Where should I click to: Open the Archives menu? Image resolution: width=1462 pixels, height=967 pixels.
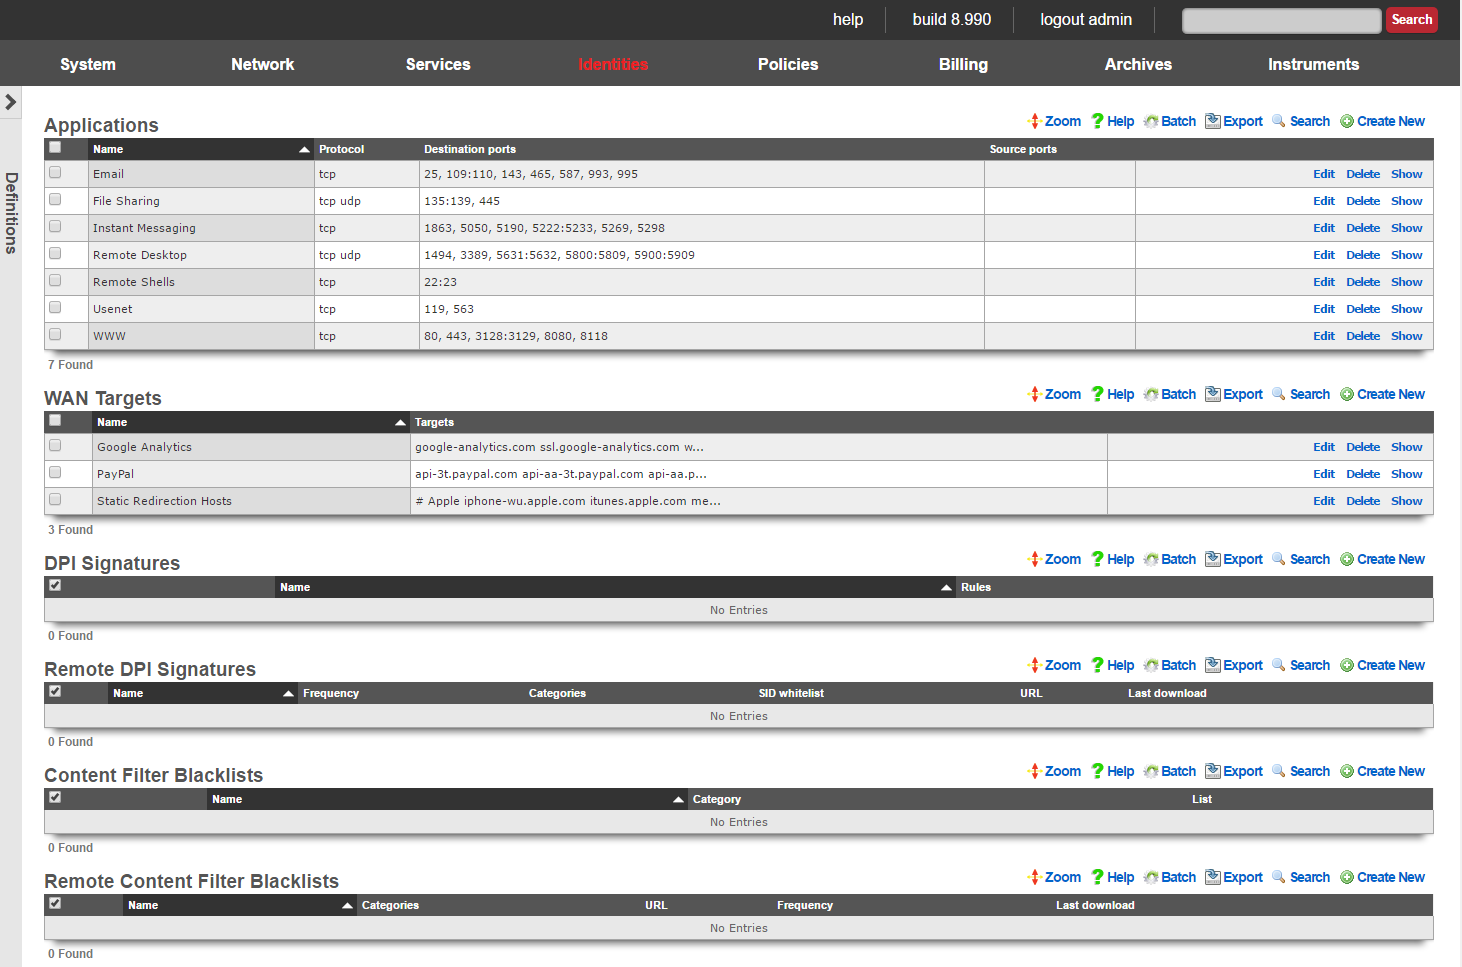point(1138,64)
